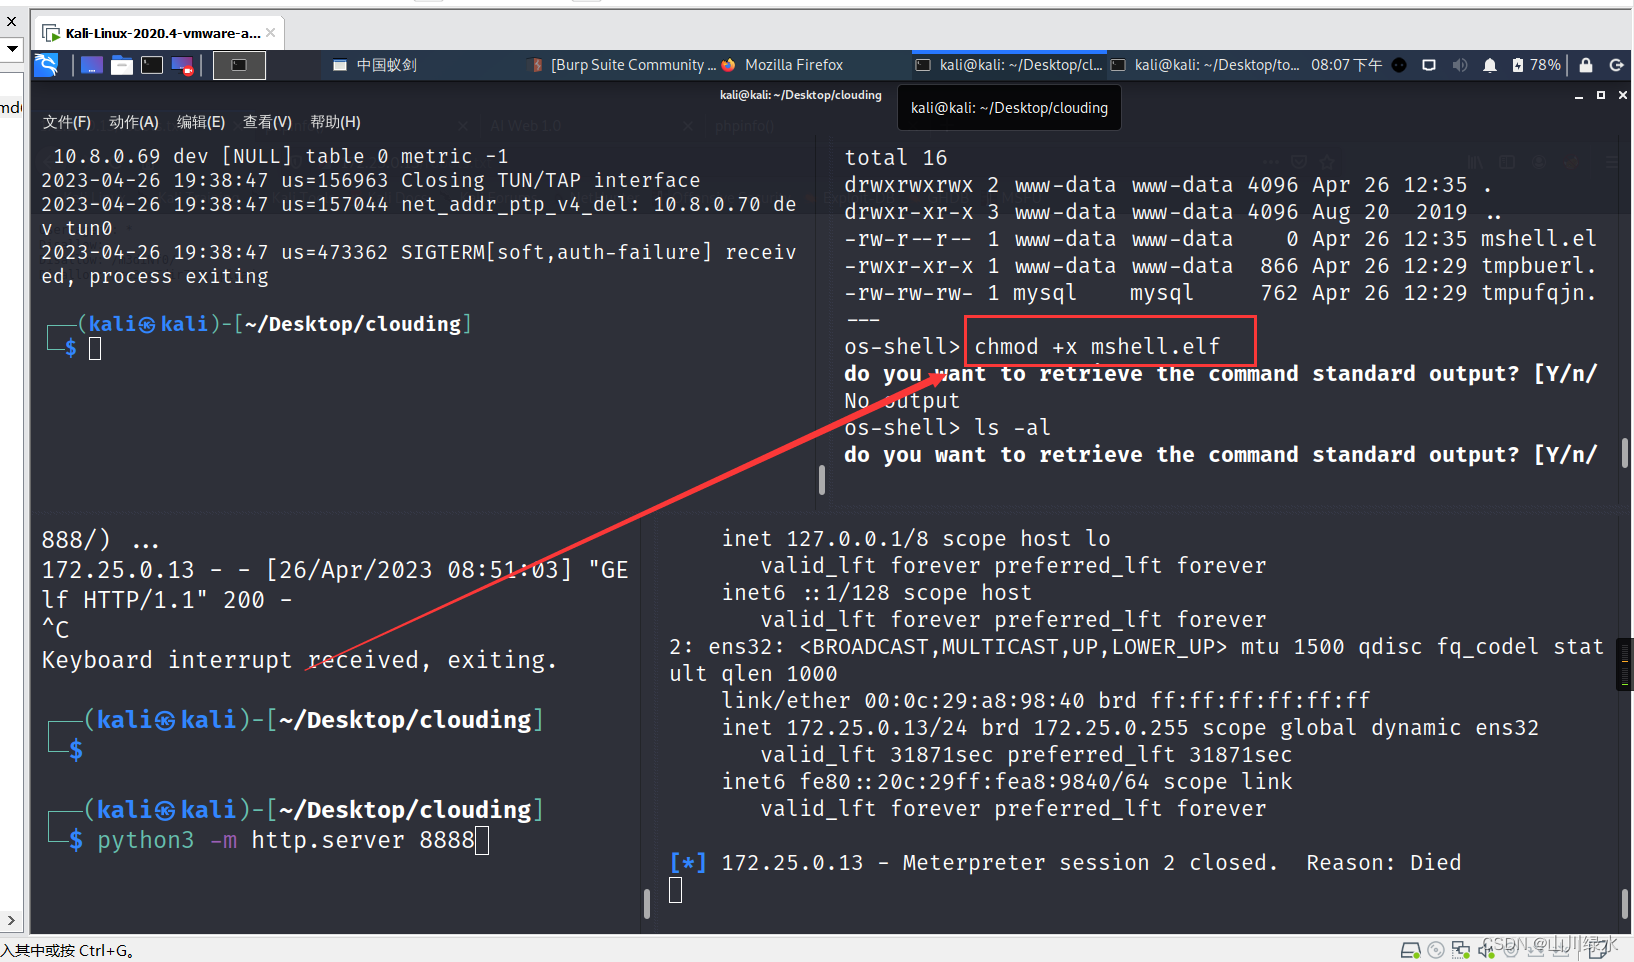This screenshot has width=1634, height=962.
Task: Click the Meterpreter pane cursor line
Action: click(676, 890)
